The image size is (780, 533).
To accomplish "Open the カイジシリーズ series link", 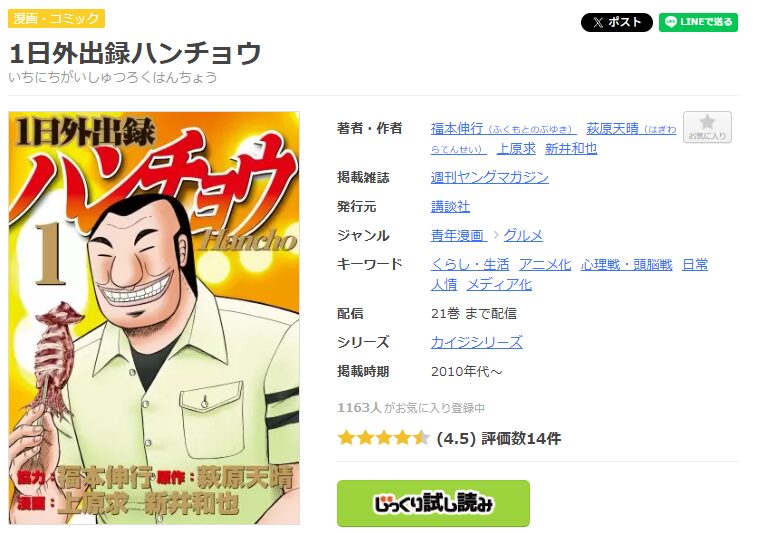I will (x=477, y=342).
